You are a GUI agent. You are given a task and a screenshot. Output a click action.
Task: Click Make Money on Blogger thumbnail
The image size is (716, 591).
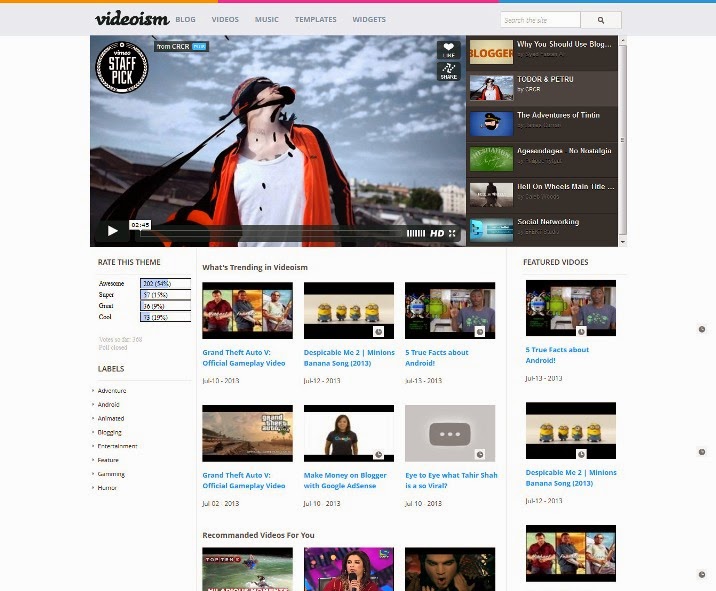(349, 433)
